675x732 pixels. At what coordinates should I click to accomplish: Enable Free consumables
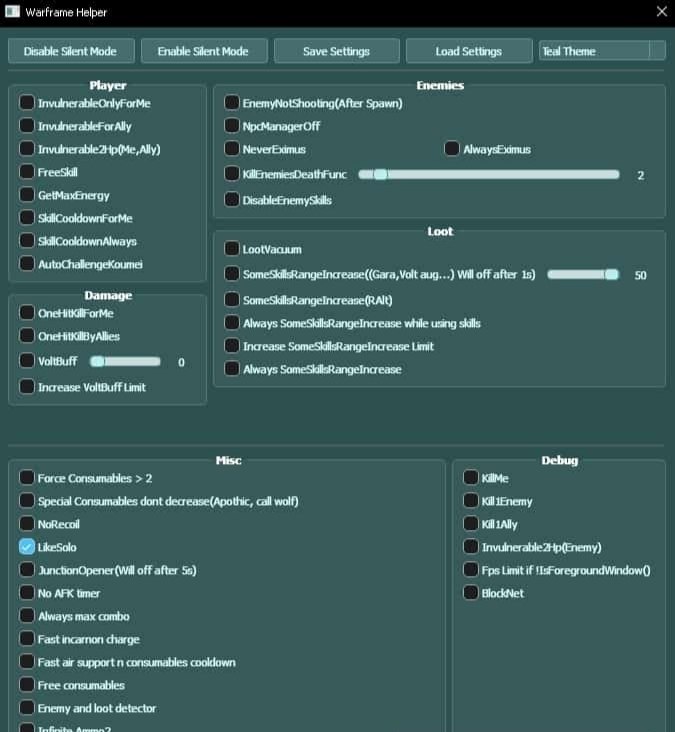pyautogui.click(x=27, y=685)
